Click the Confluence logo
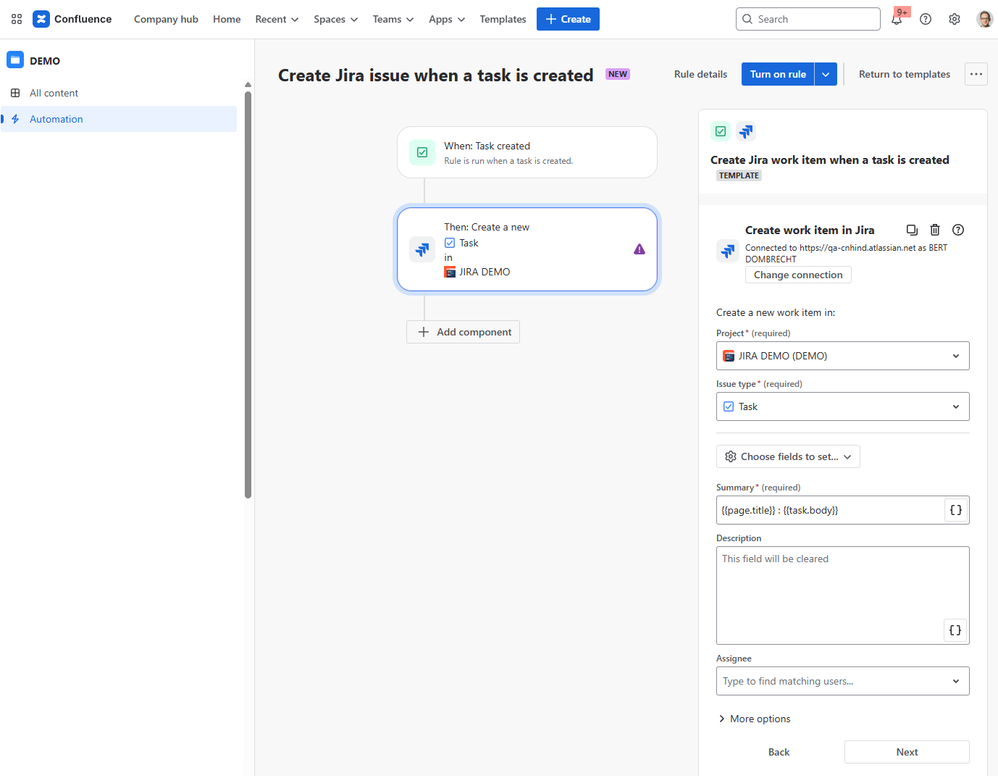998x776 pixels. tap(72, 19)
